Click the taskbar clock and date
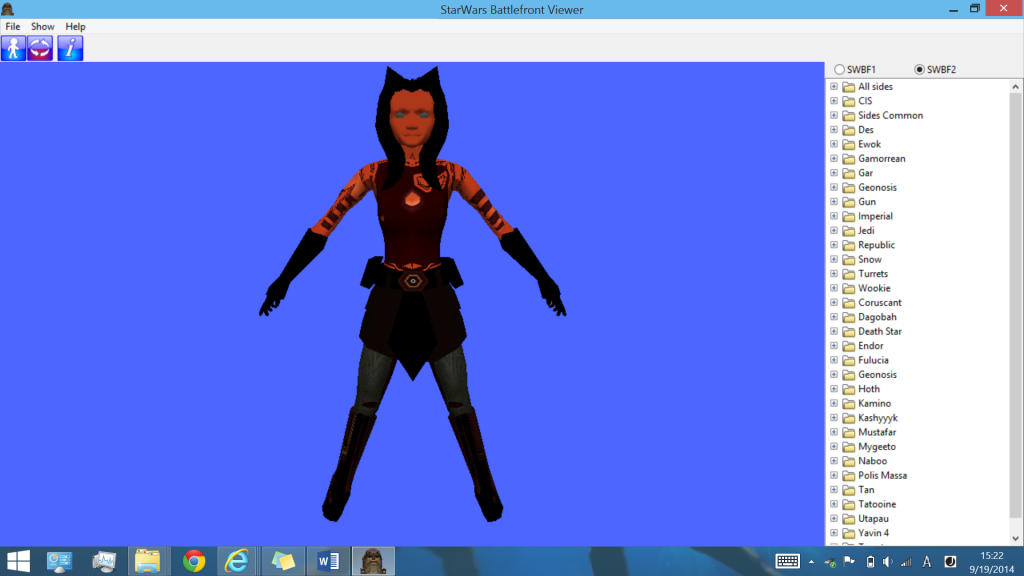The height and width of the screenshot is (576, 1024). point(991,562)
